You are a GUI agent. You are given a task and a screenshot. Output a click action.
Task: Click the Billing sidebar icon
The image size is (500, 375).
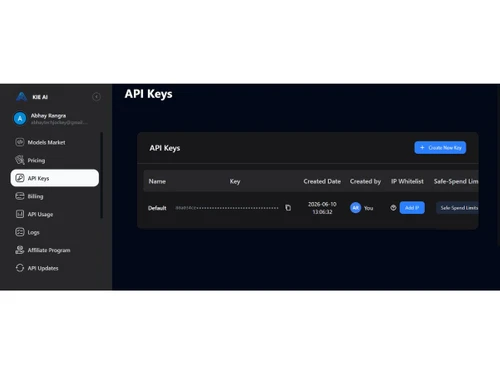20,196
